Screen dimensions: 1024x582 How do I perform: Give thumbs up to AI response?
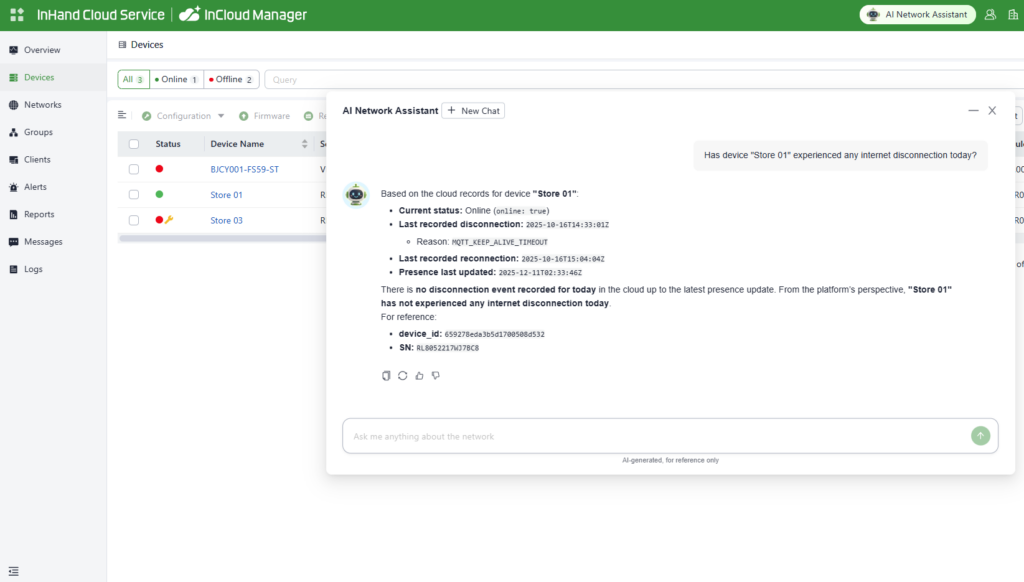[419, 376]
